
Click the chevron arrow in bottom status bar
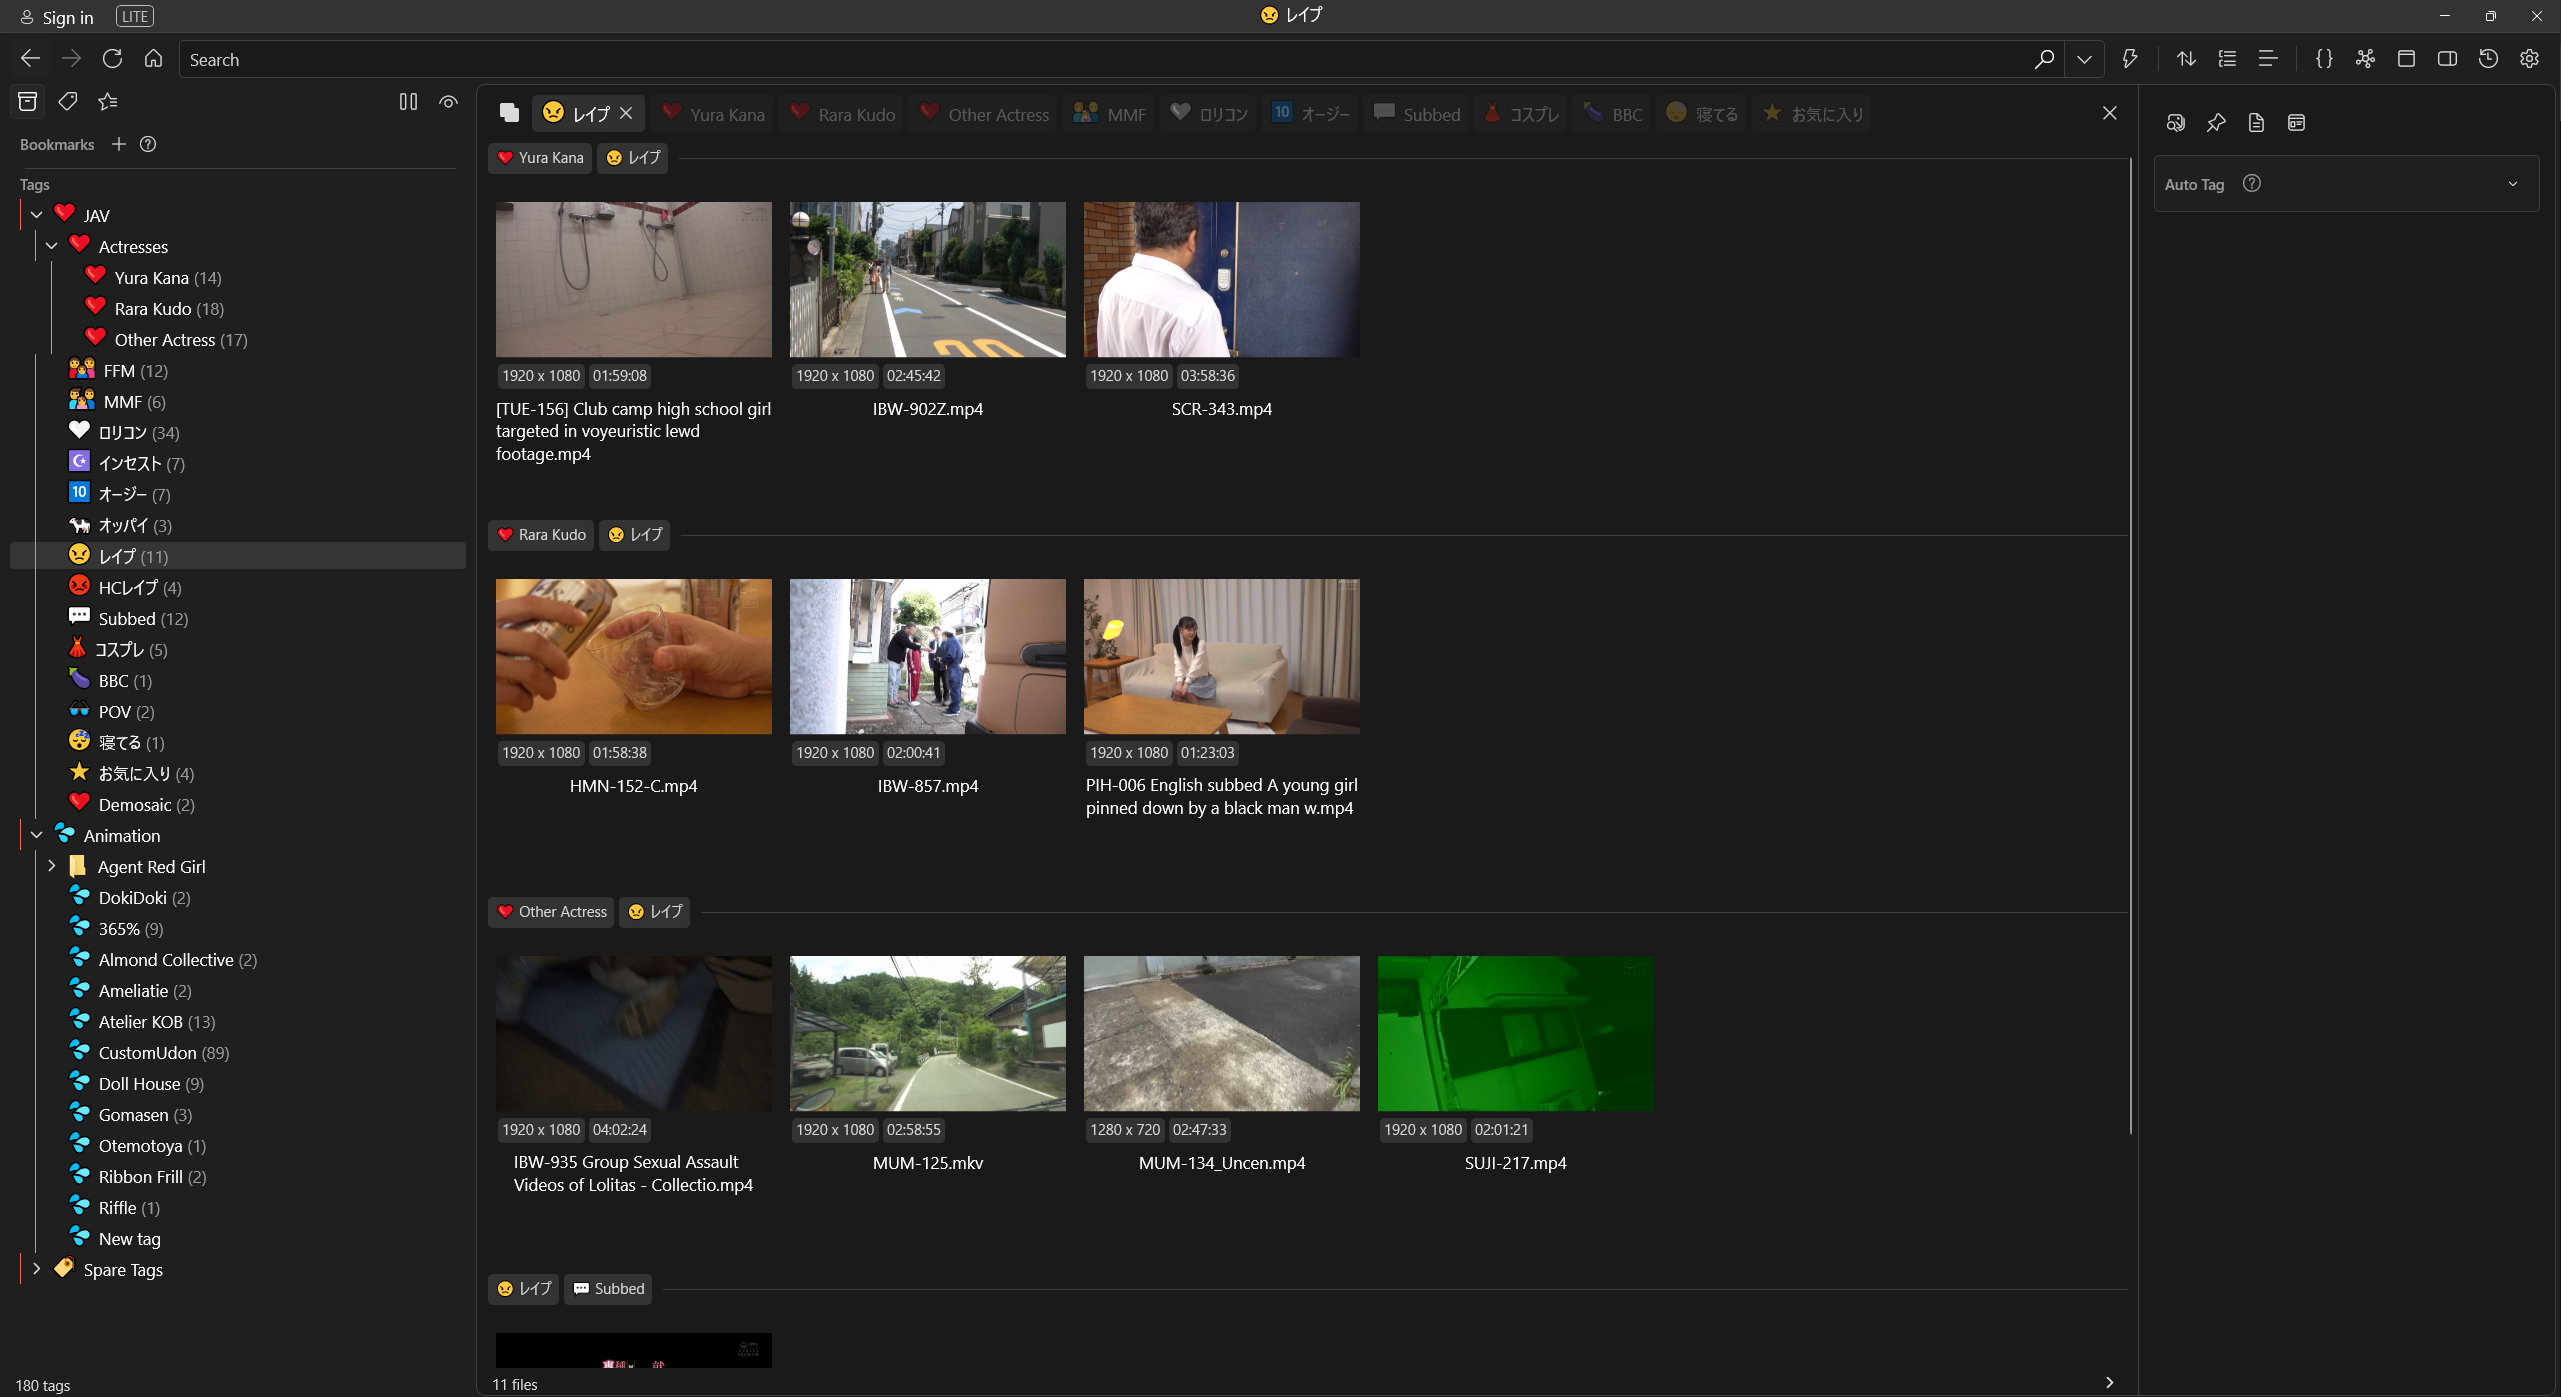(x=2109, y=1382)
